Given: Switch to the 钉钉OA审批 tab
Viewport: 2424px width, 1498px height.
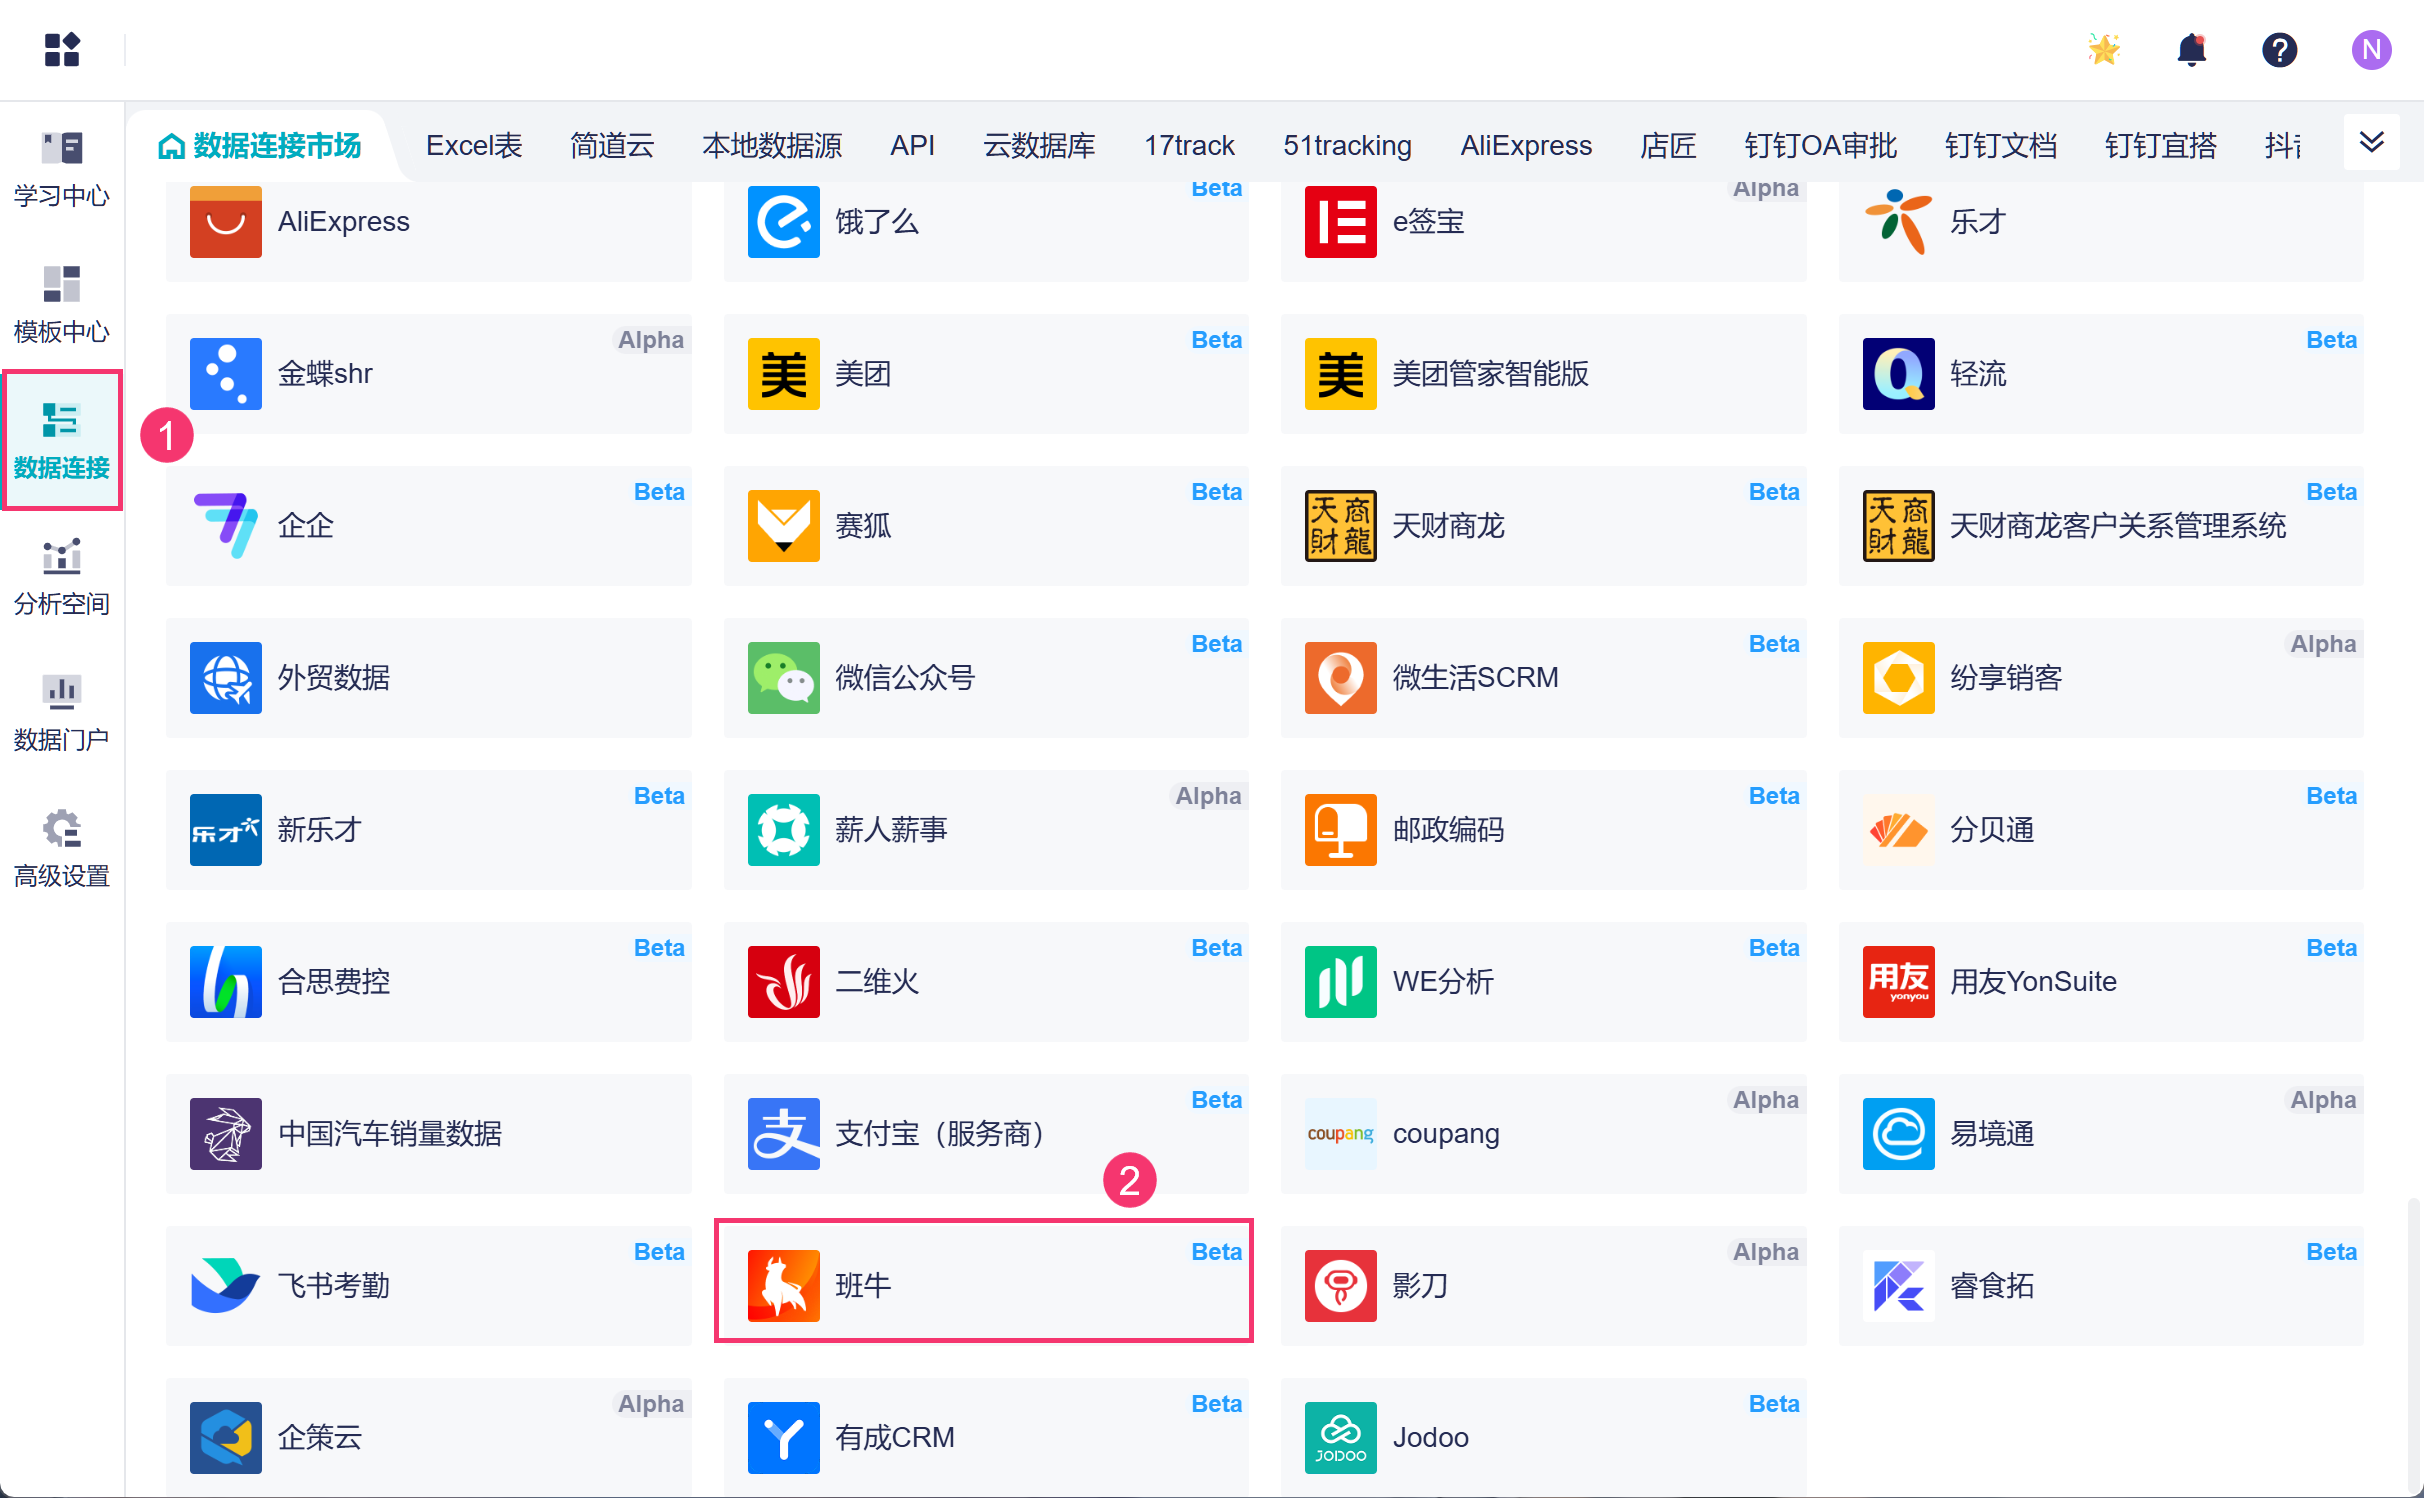Looking at the screenshot, I should 1820,146.
